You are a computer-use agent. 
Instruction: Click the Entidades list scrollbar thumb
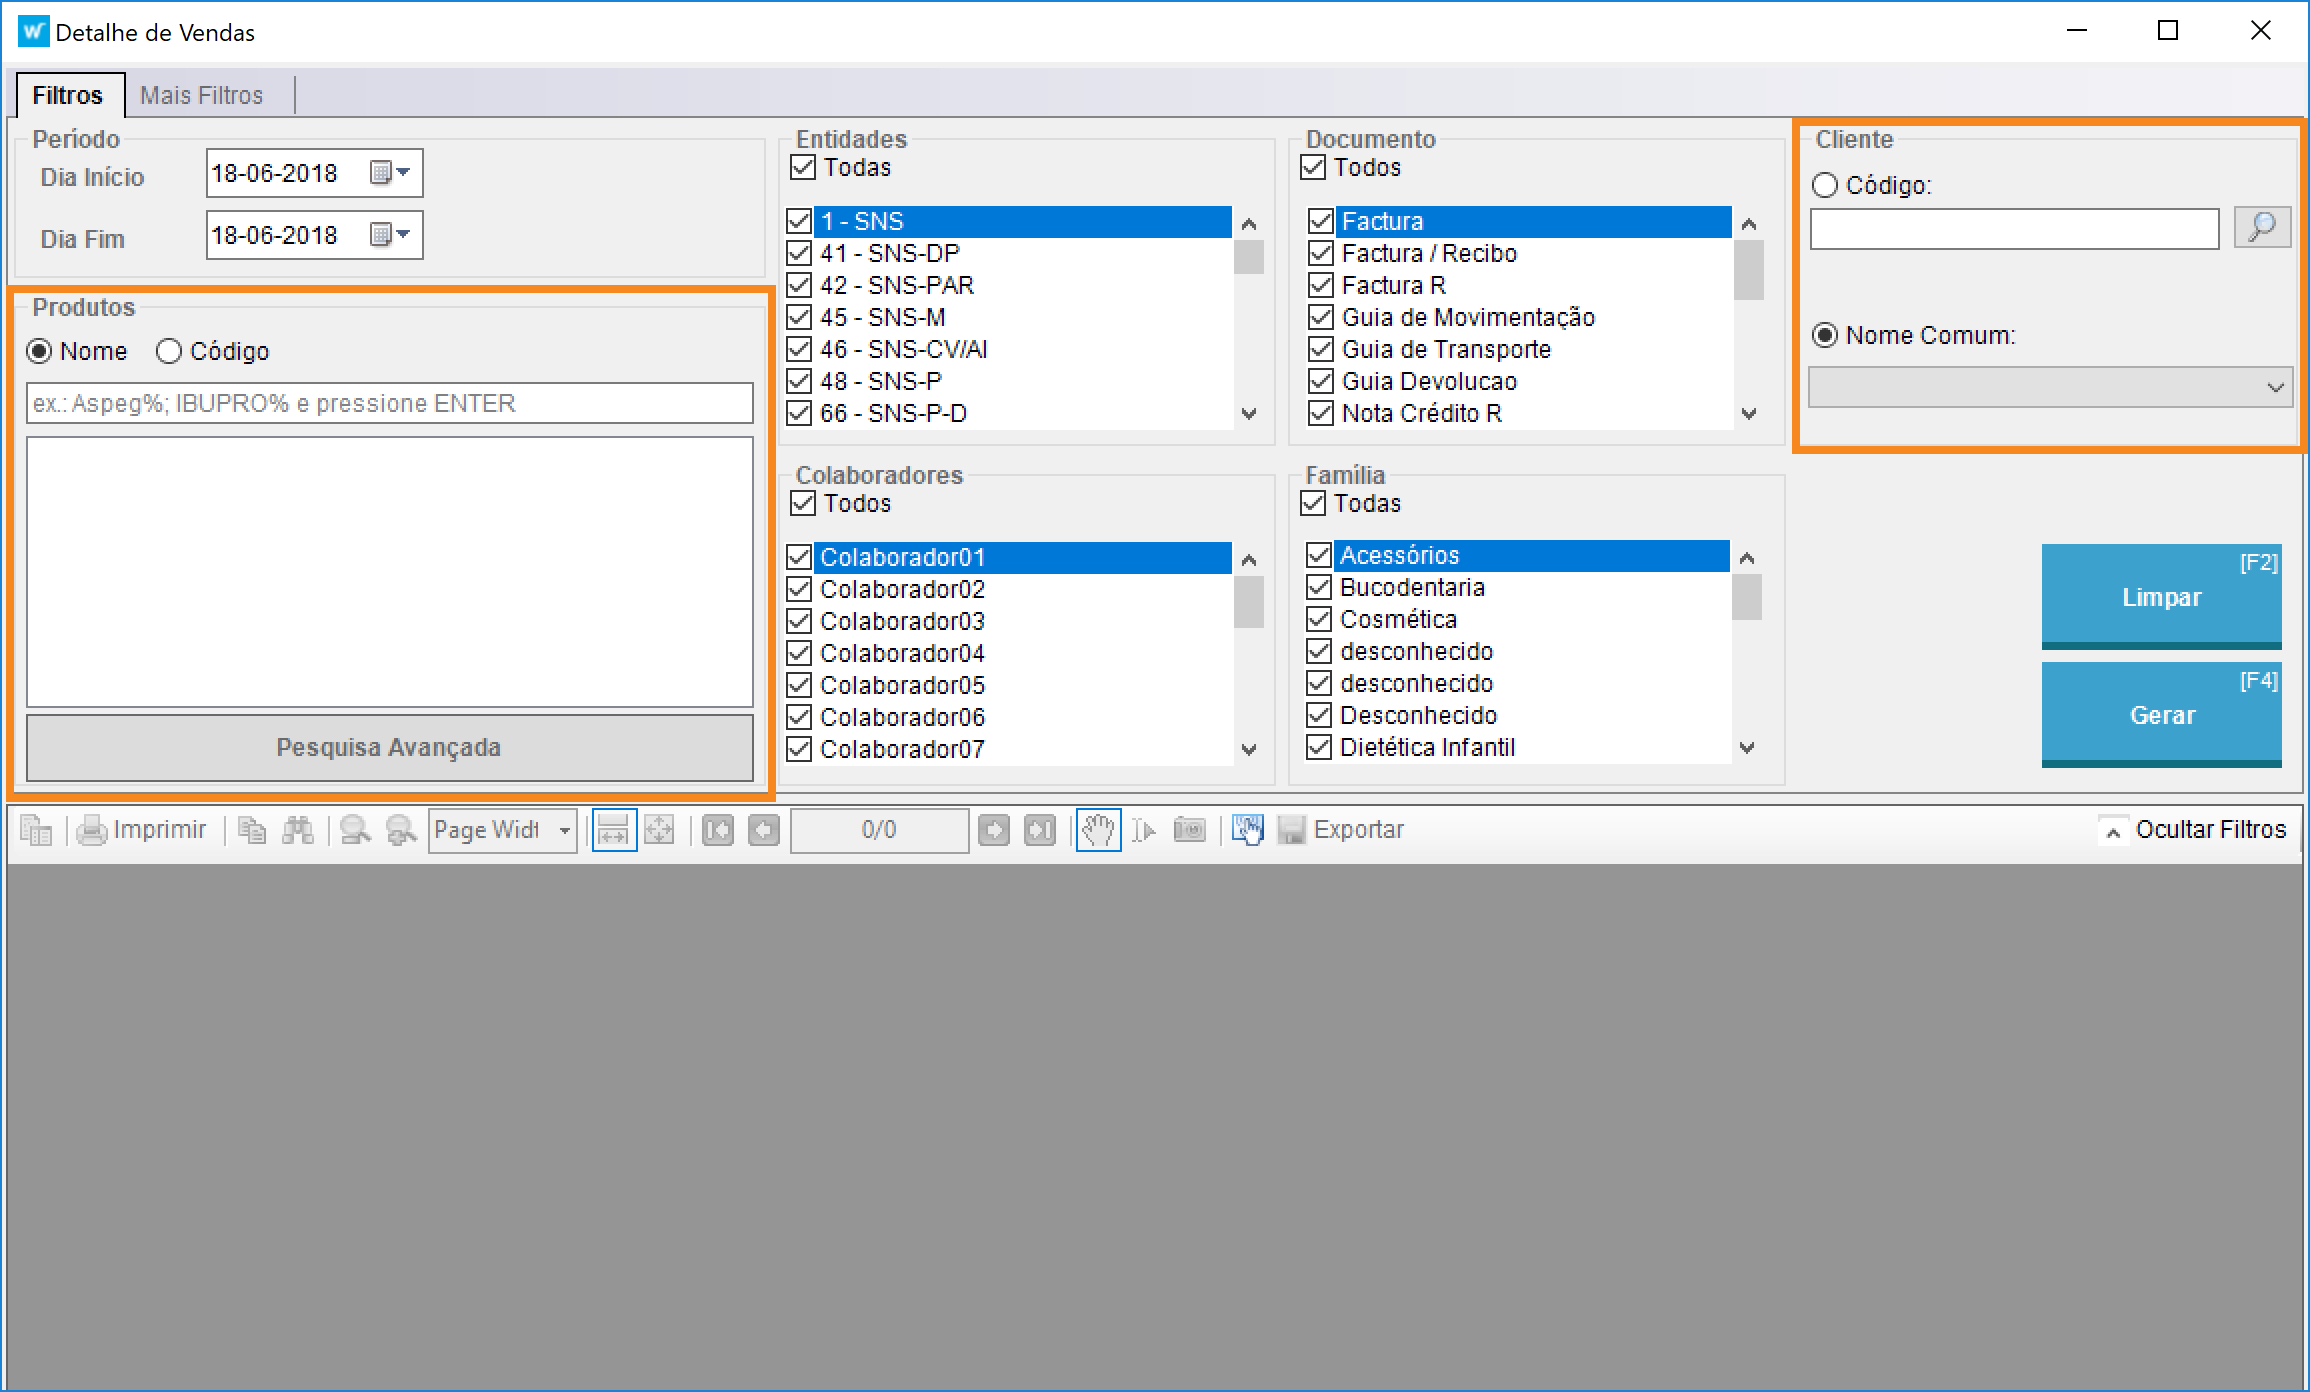click(x=1249, y=257)
